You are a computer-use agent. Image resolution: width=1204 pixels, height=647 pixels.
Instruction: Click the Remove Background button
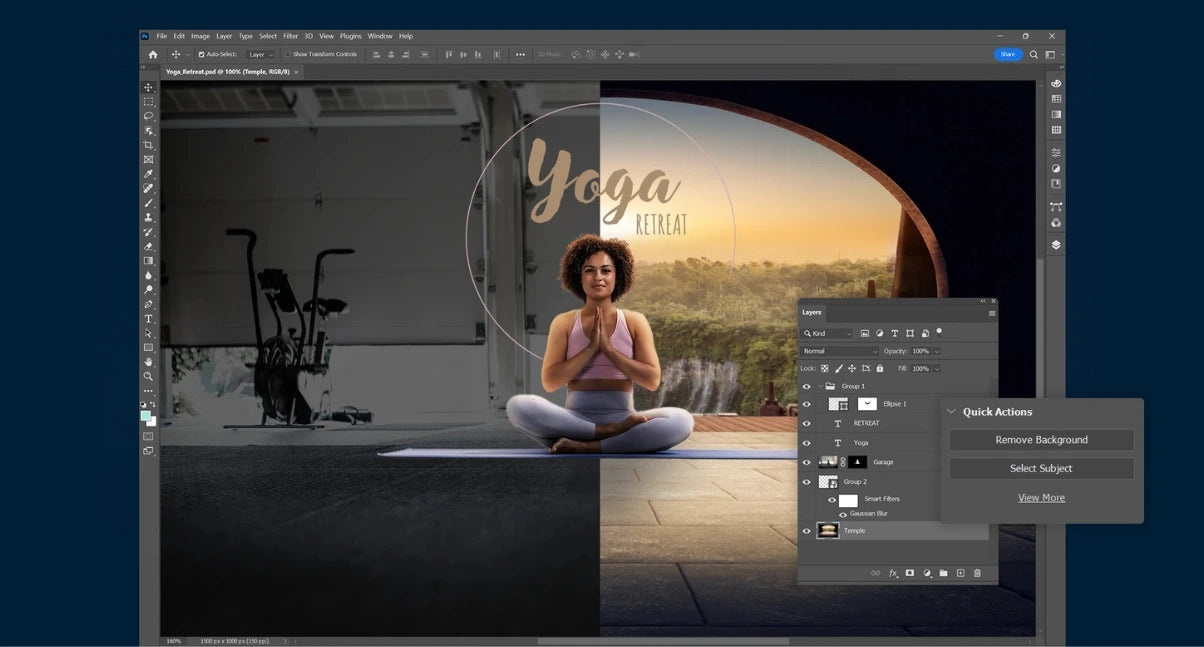(1041, 440)
